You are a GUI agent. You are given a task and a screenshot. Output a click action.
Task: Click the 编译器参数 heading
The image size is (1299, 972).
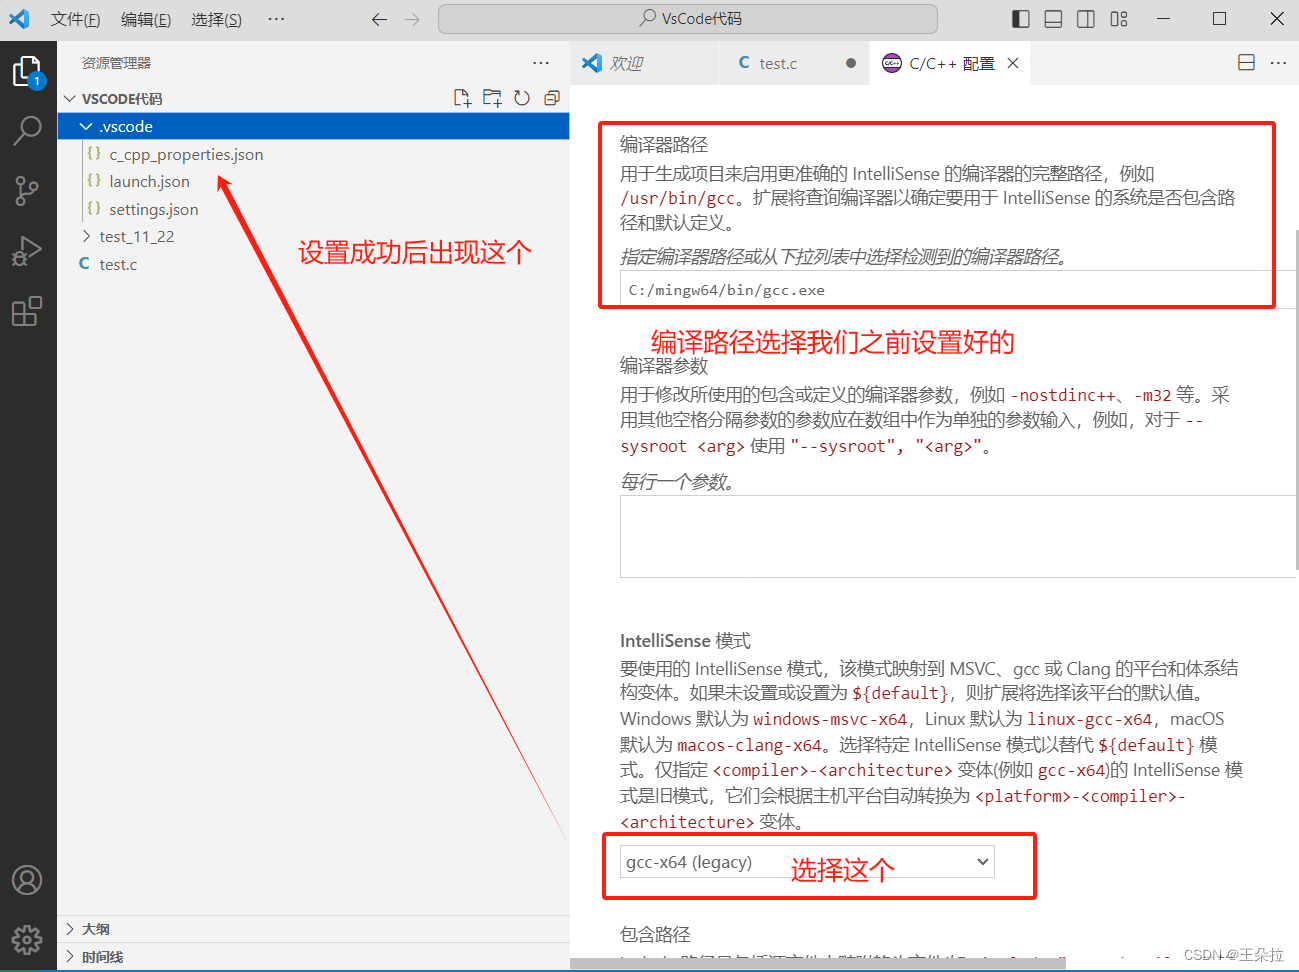(x=664, y=366)
